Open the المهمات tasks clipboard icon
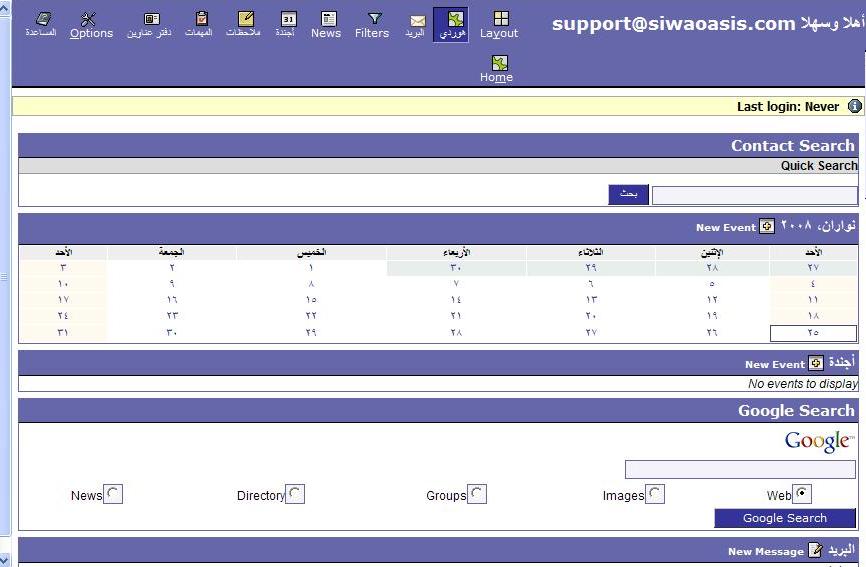Screen dimensions: 866x567 201,20
